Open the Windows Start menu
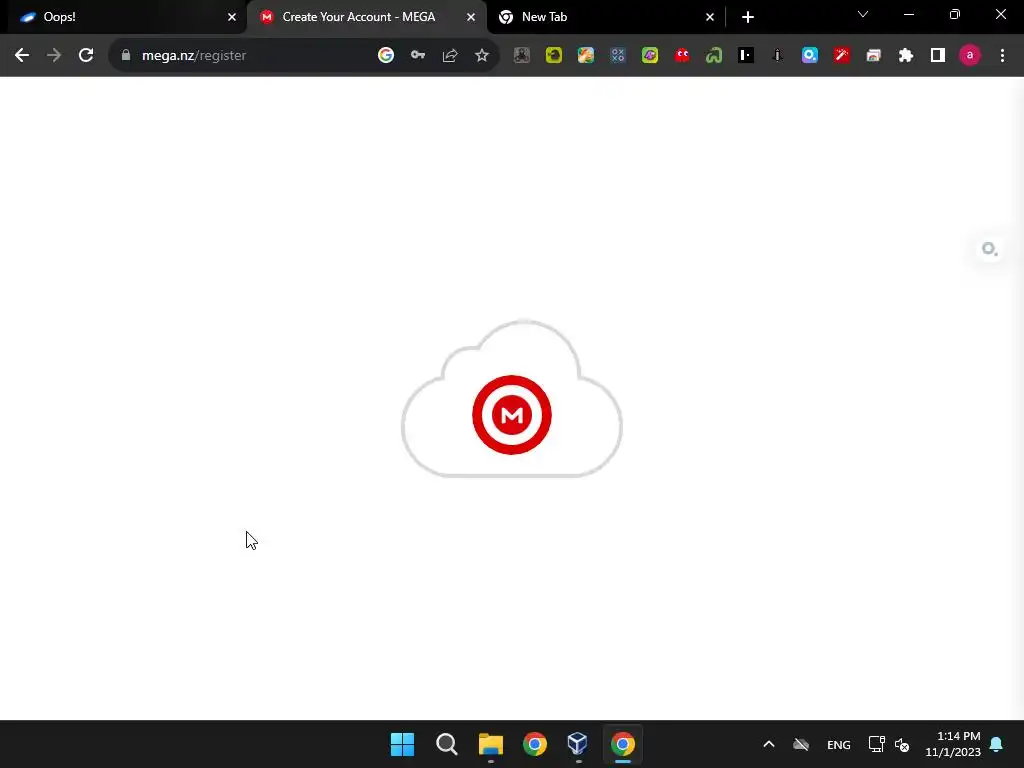1024x768 pixels. click(402, 744)
